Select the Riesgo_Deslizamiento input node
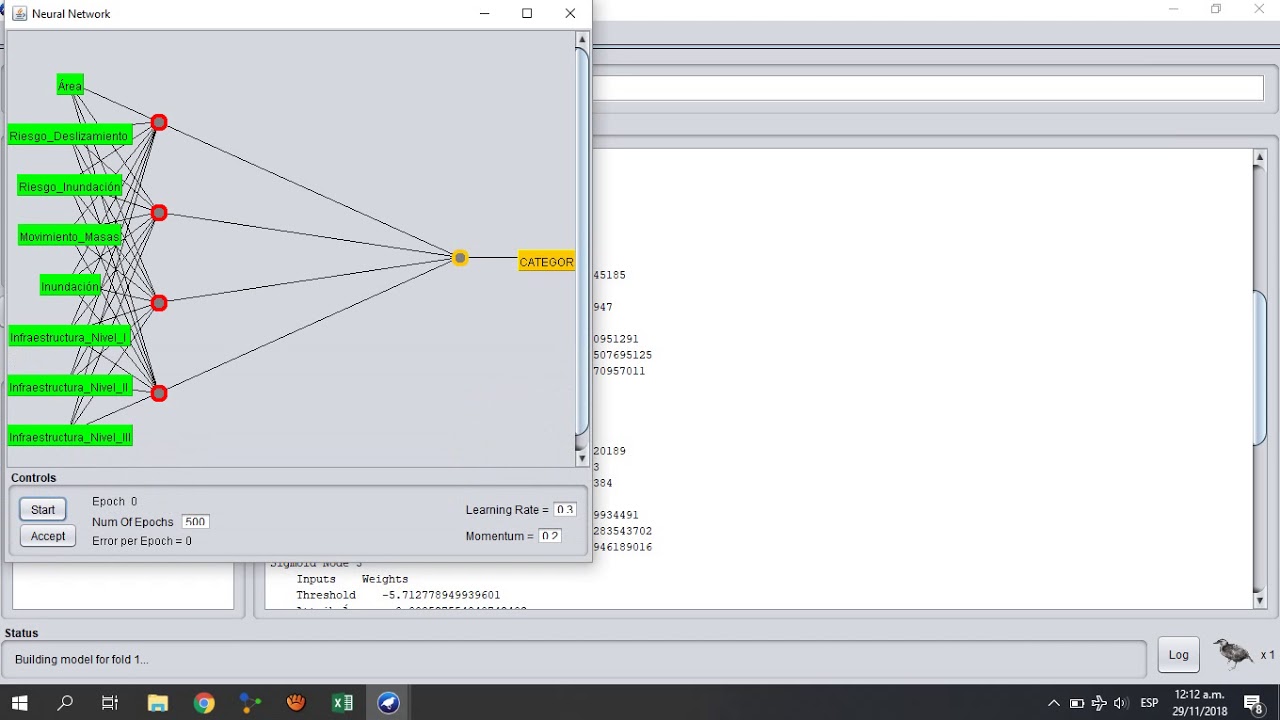 click(70, 136)
